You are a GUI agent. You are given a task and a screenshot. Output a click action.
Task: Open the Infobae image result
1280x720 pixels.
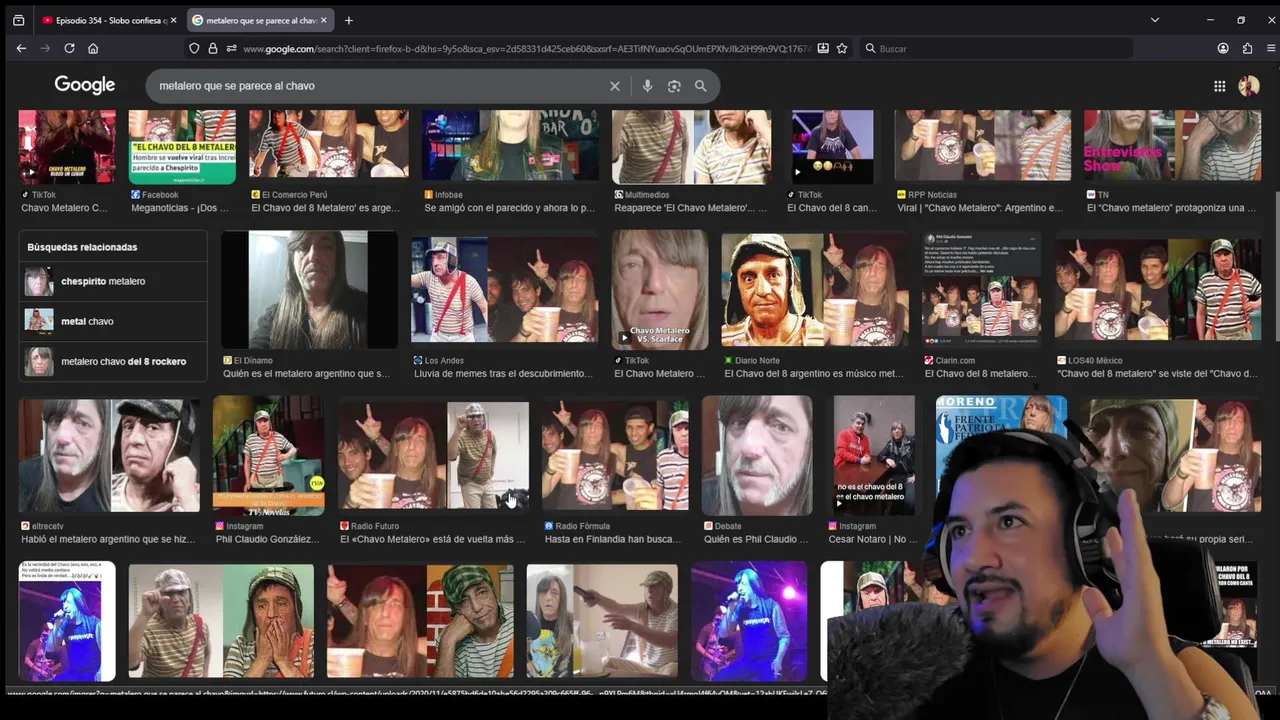[x=510, y=147]
